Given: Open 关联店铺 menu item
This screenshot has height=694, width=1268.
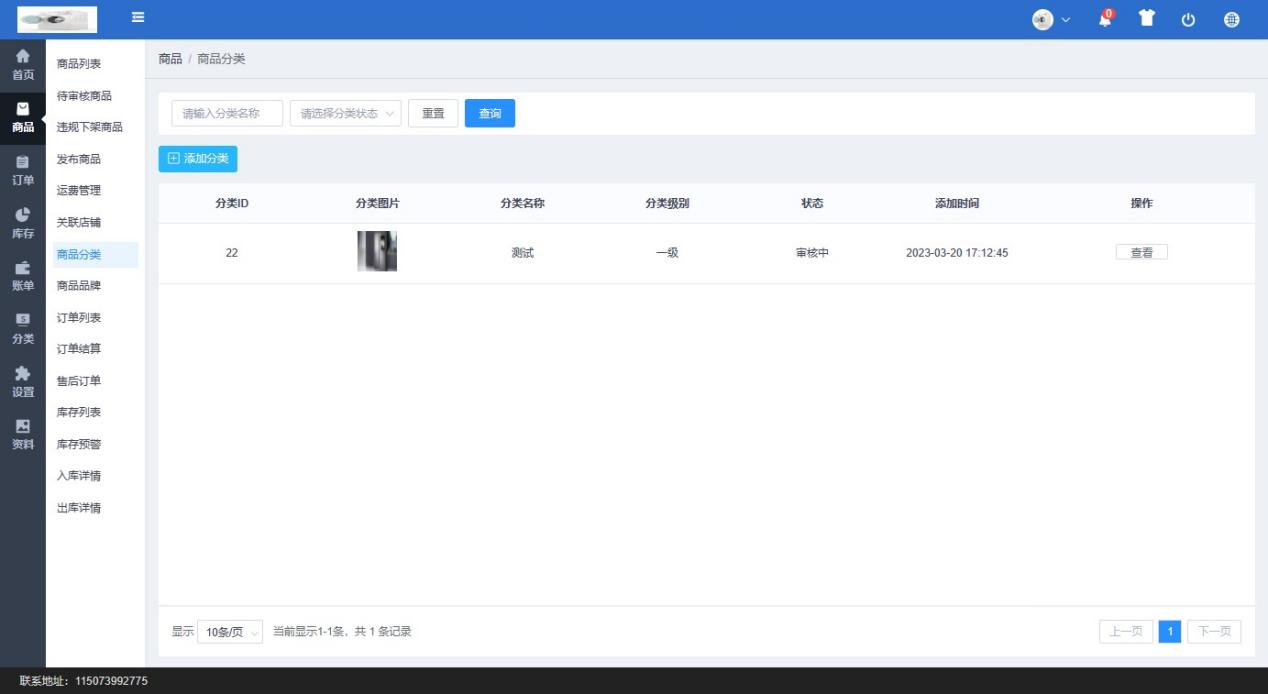Looking at the screenshot, I should [79, 222].
